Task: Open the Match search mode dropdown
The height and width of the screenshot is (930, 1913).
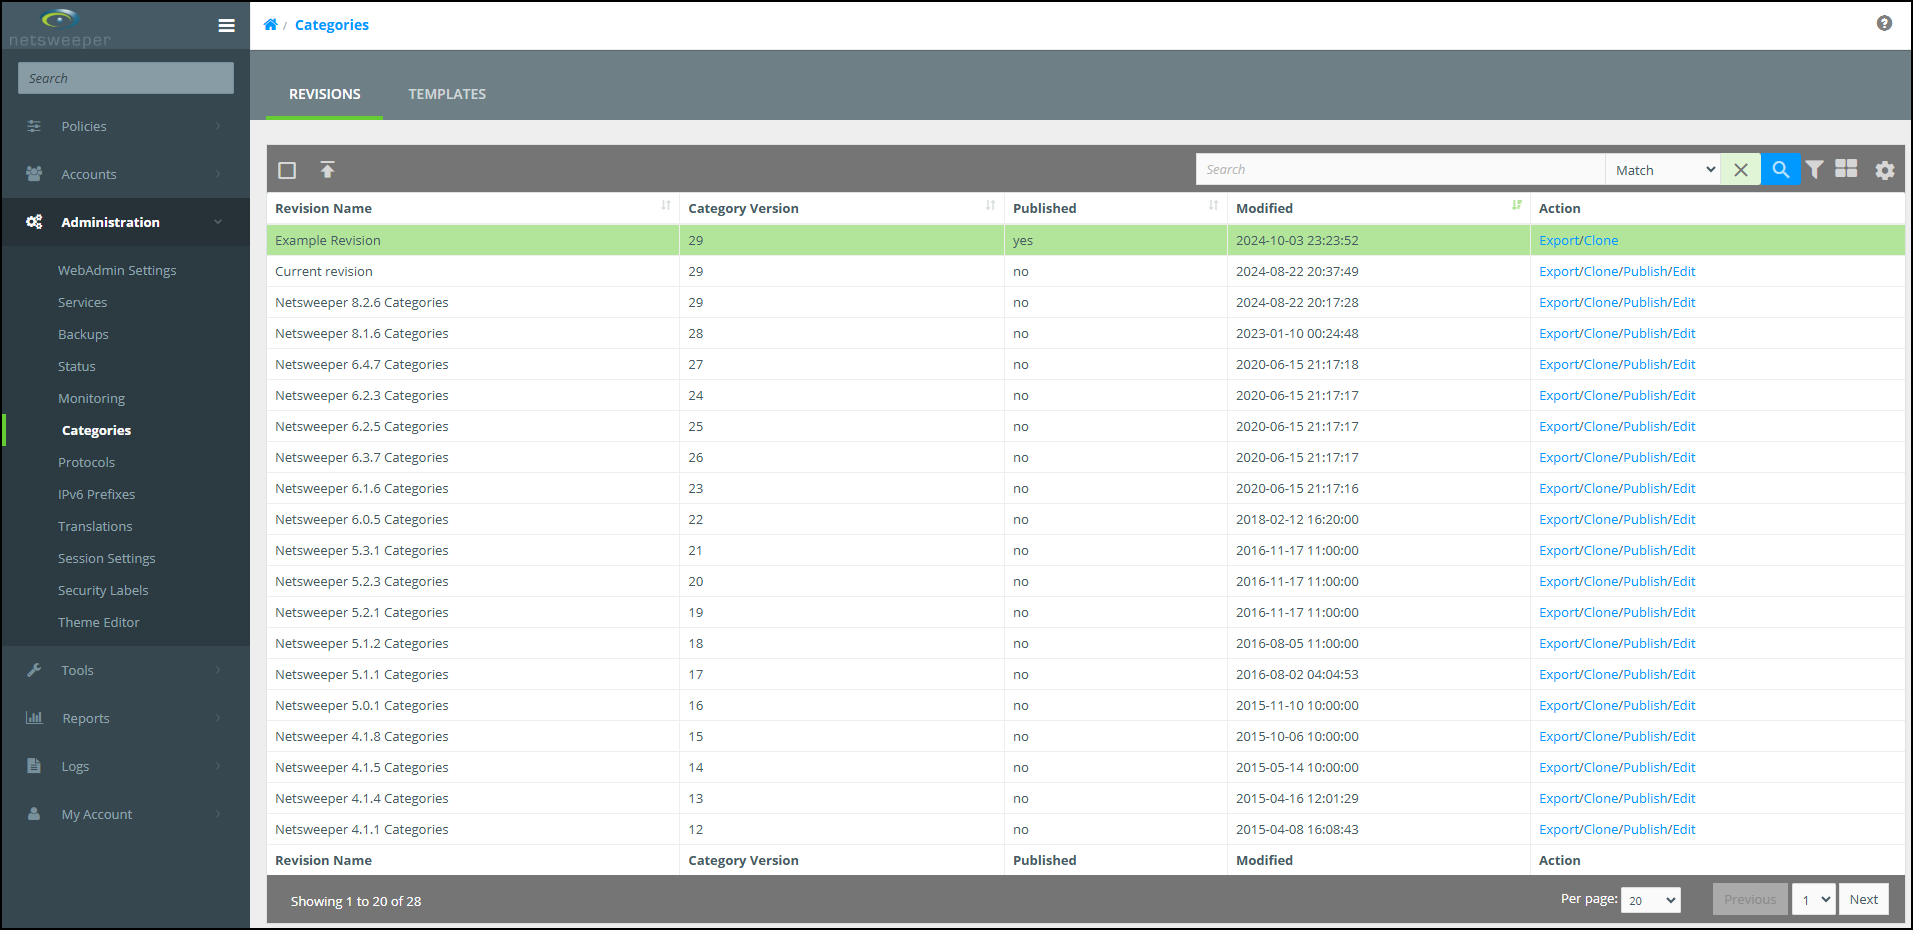Action: point(1663,170)
